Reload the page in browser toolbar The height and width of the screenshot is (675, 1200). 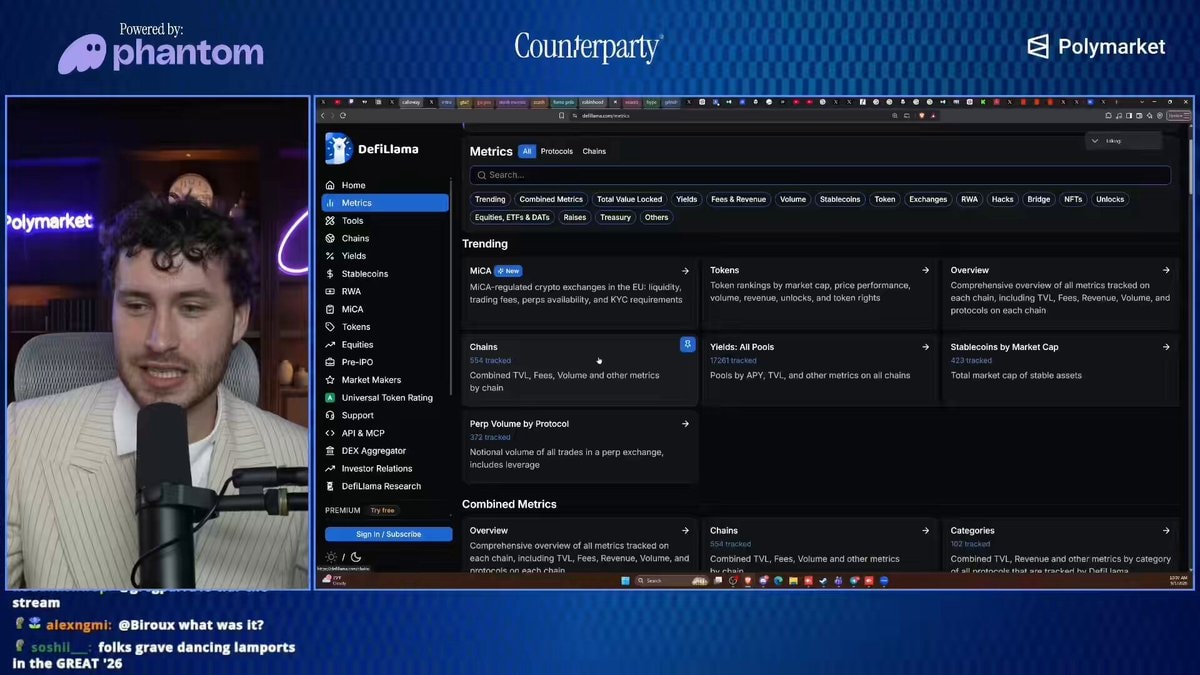coord(344,116)
